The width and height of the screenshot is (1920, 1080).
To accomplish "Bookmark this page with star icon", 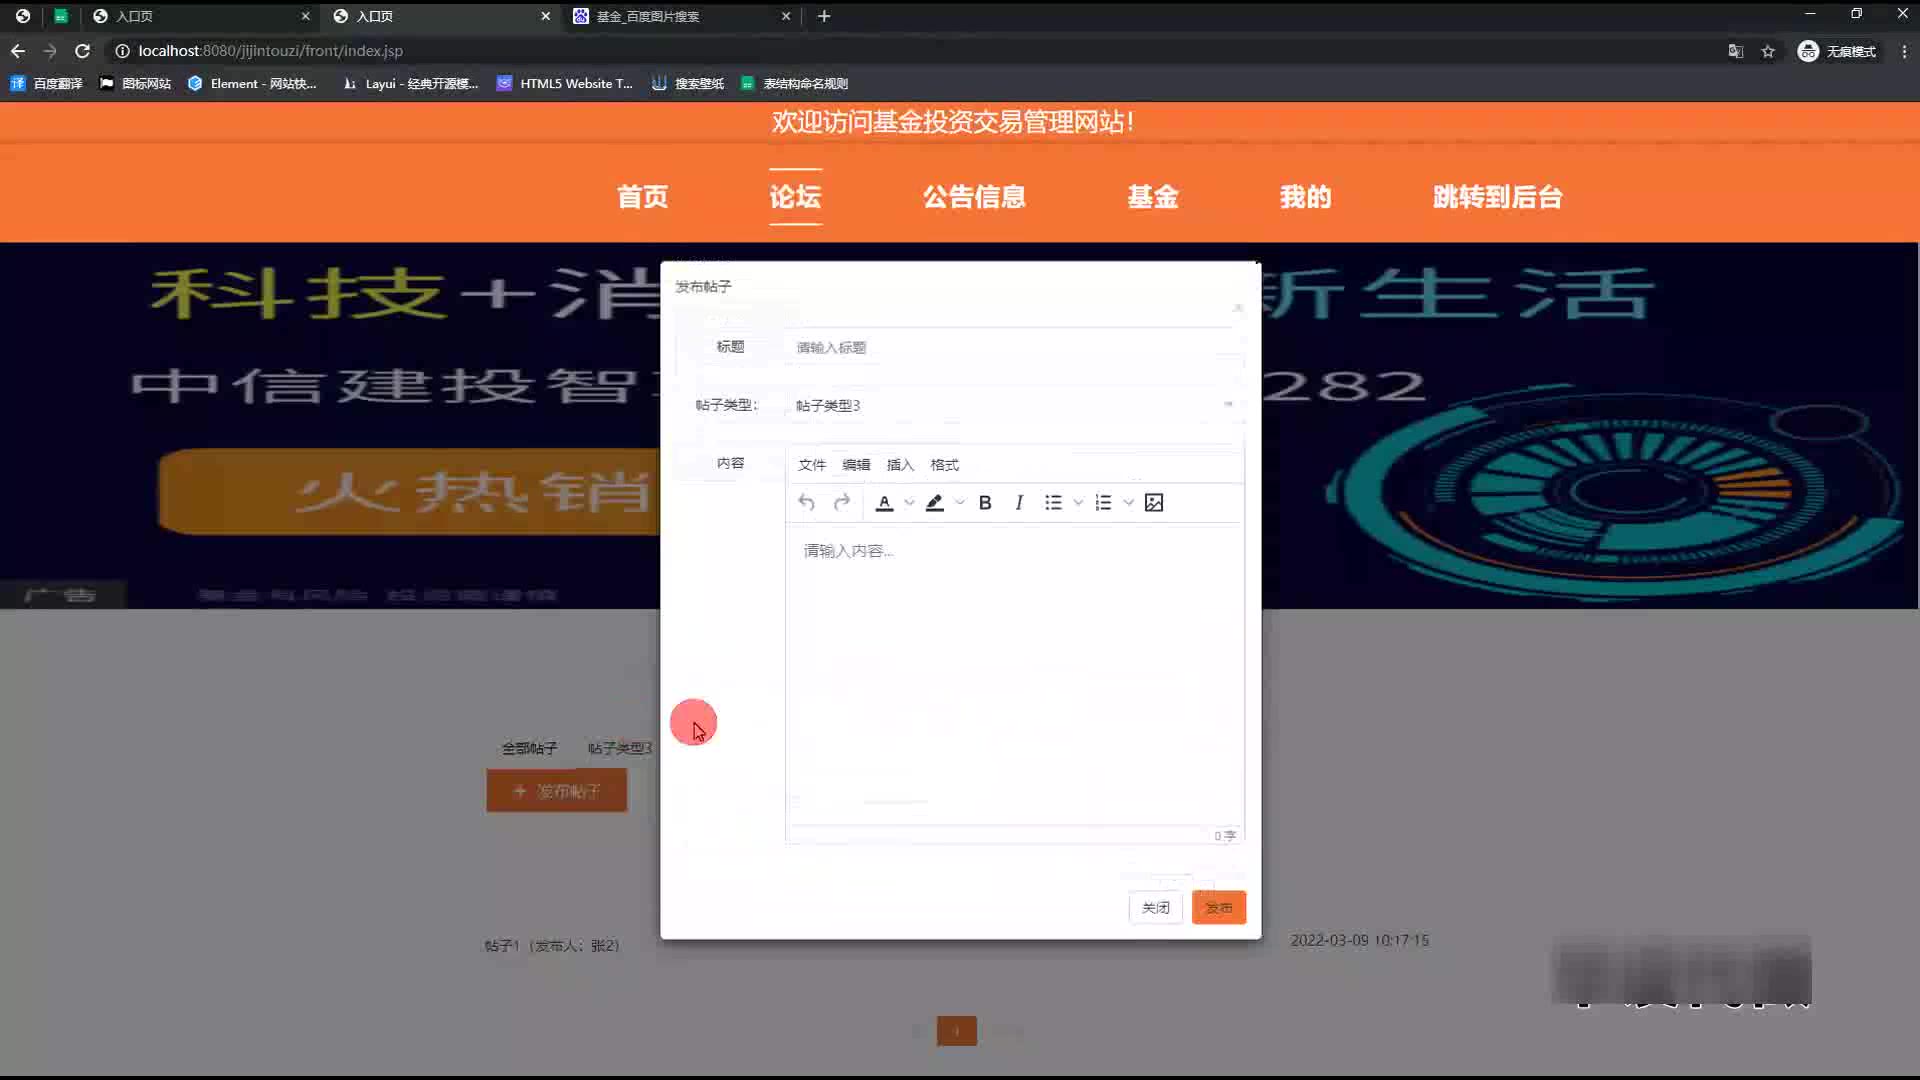I will [x=1768, y=51].
